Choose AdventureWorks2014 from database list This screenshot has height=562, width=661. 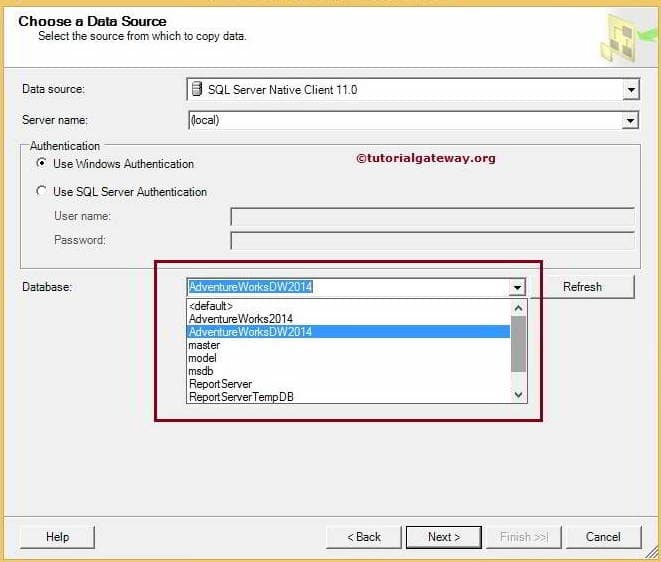348,319
